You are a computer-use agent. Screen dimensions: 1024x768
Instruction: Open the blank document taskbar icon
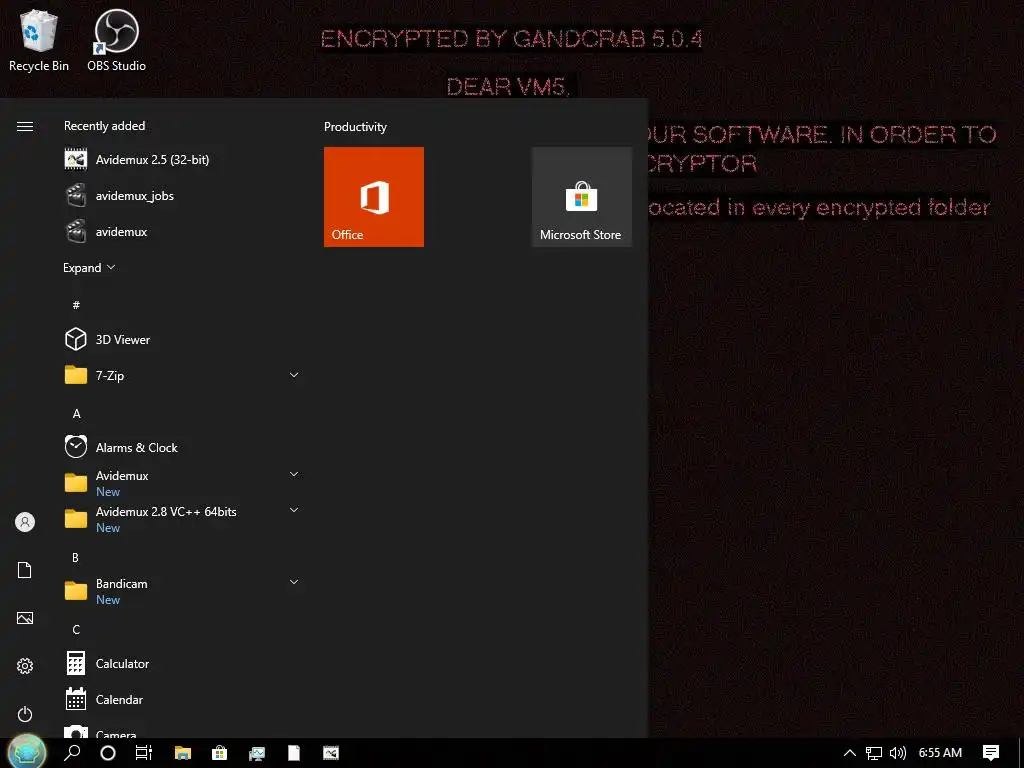[294, 753]
